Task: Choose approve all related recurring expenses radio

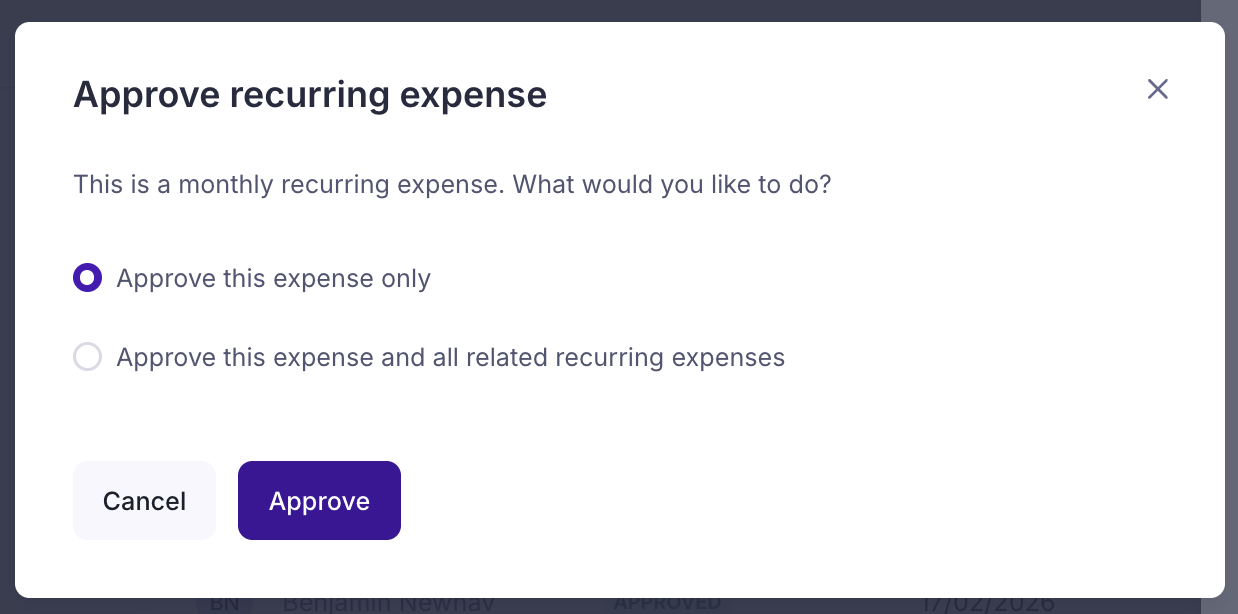Action: click(x=88, y=357)
